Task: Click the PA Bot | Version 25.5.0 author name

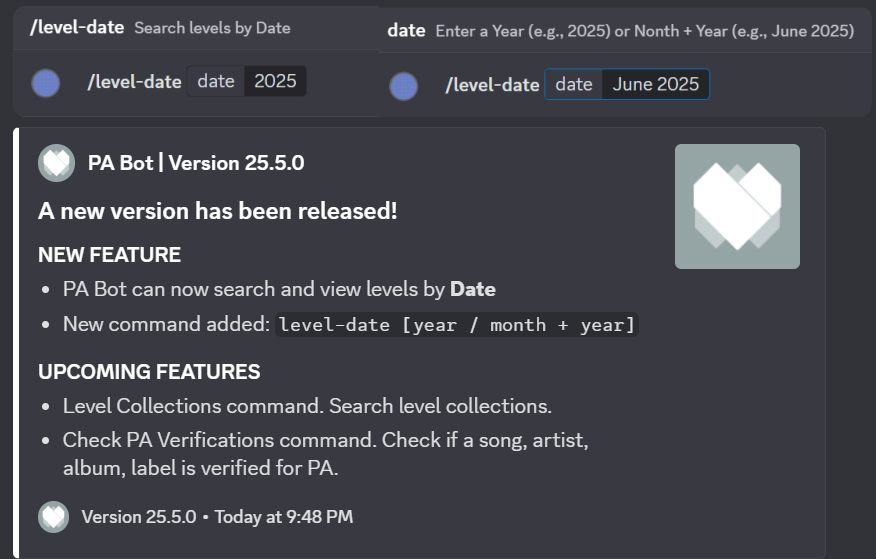Action: pos(196,163)
